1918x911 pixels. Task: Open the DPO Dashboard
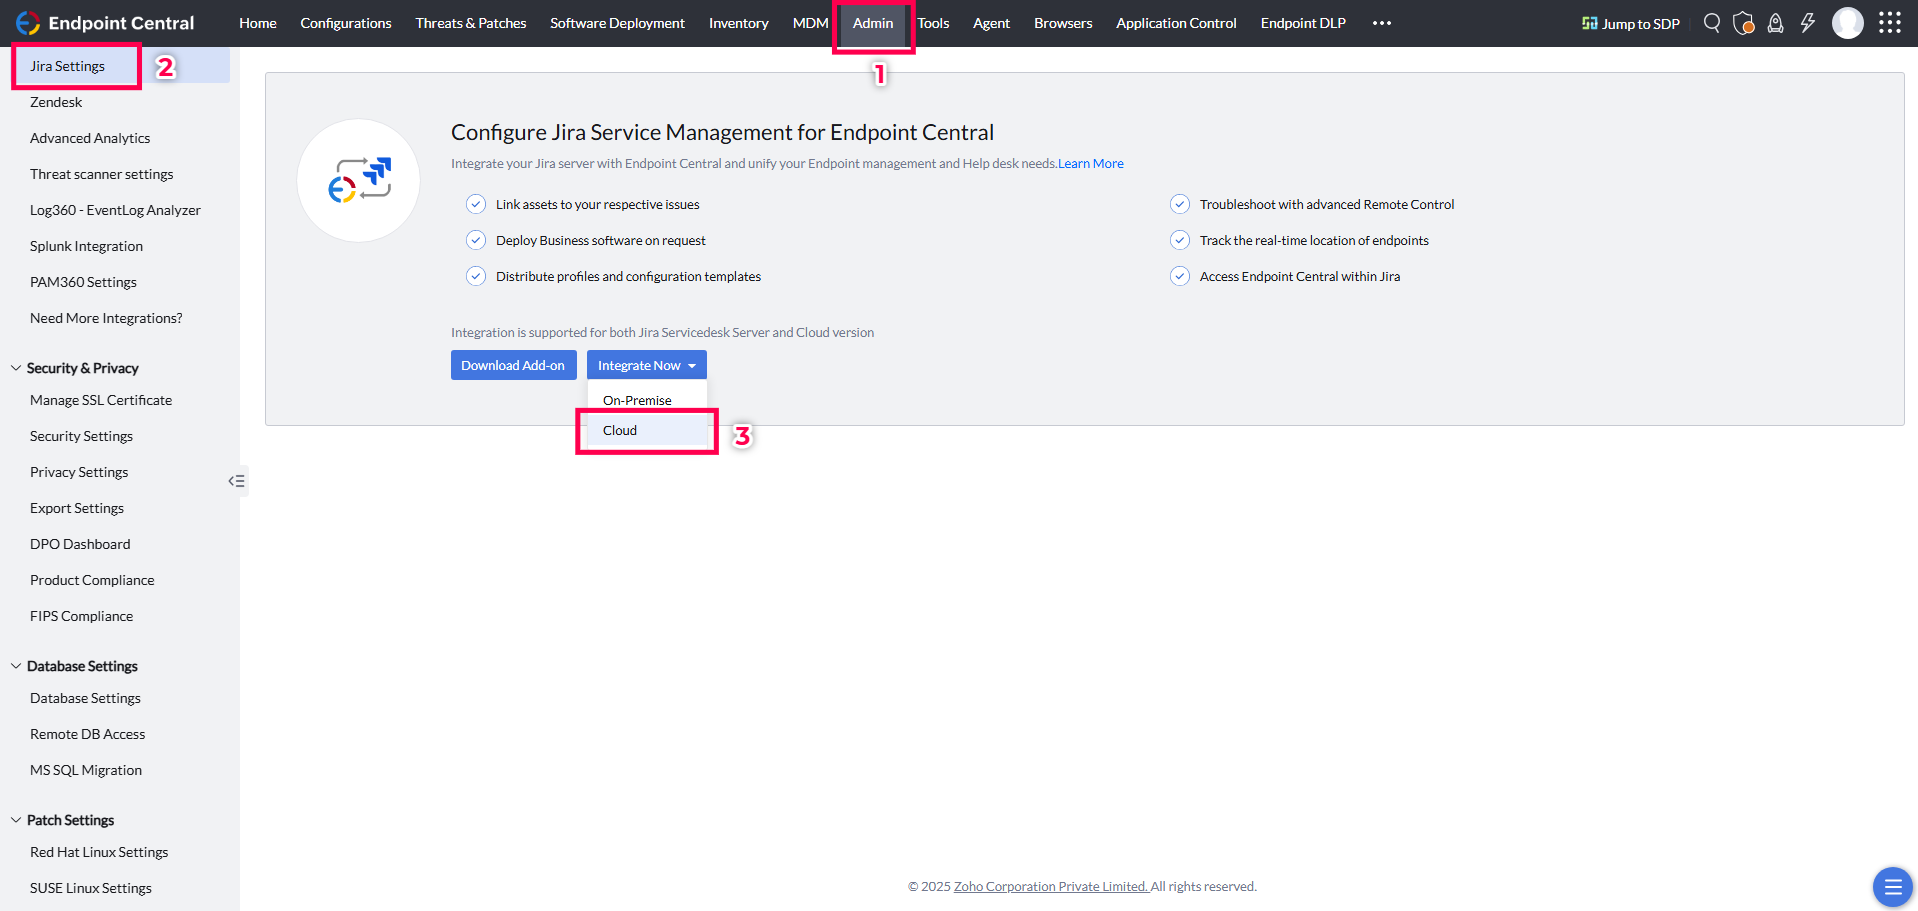(80, 544)
